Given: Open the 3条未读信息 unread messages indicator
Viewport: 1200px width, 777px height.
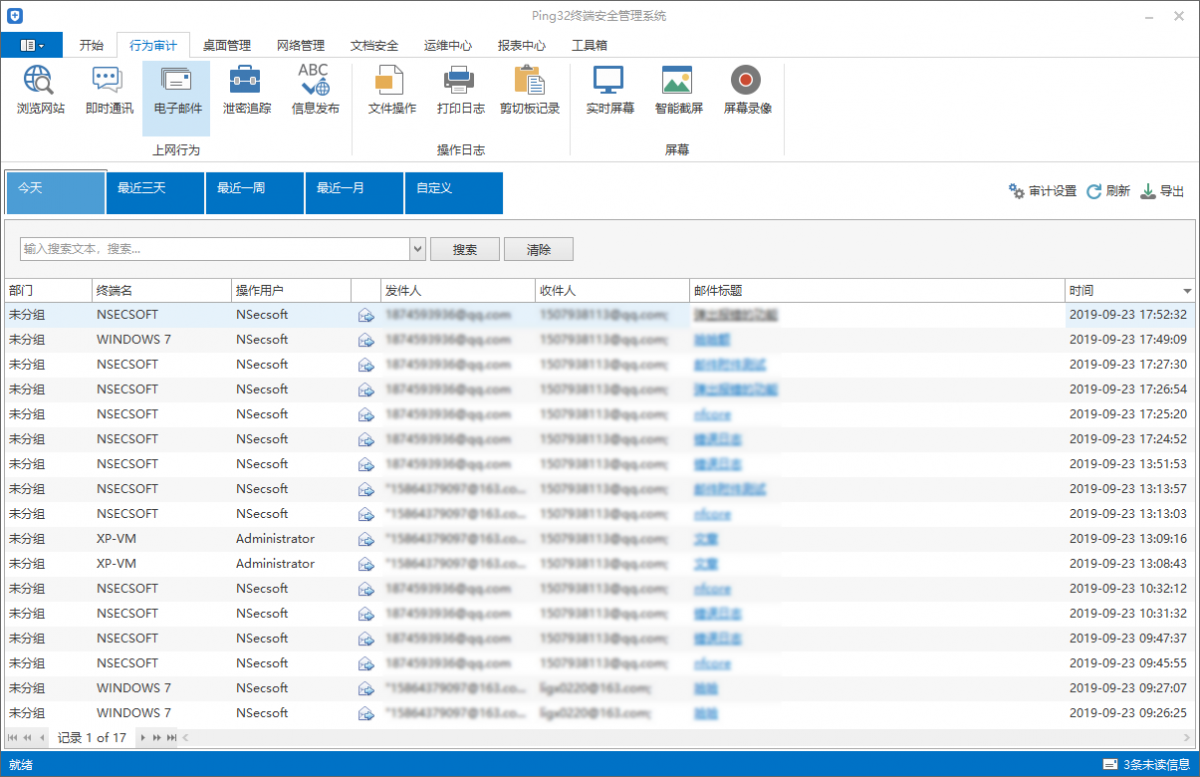Looking at the screenshot, I should coord(1147,765).
